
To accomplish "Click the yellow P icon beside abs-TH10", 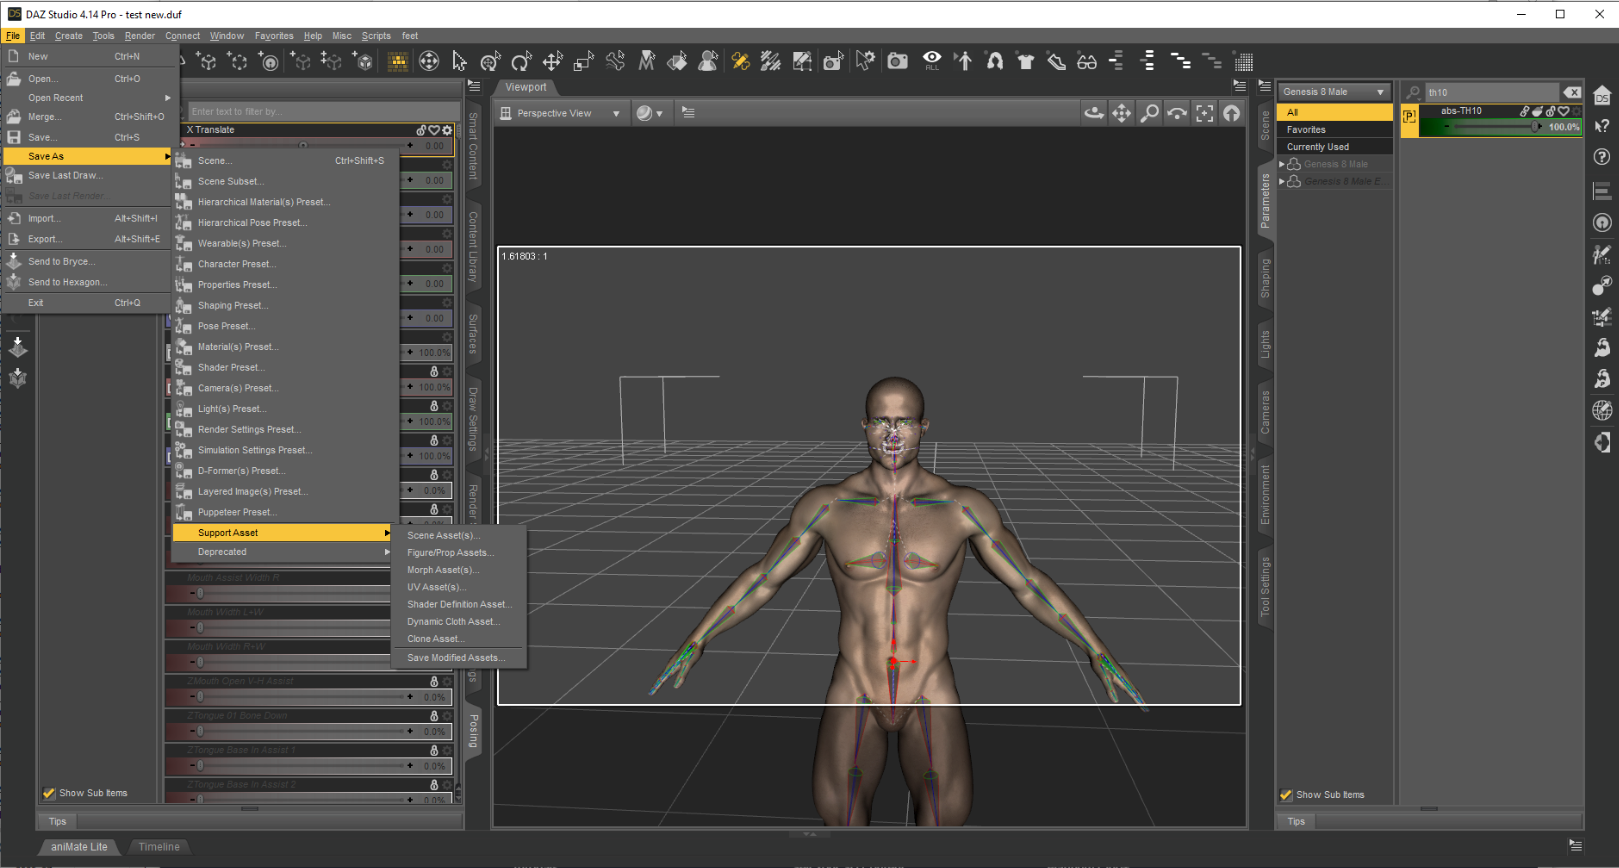I will pyautogui.click(x=1410, y=117).
